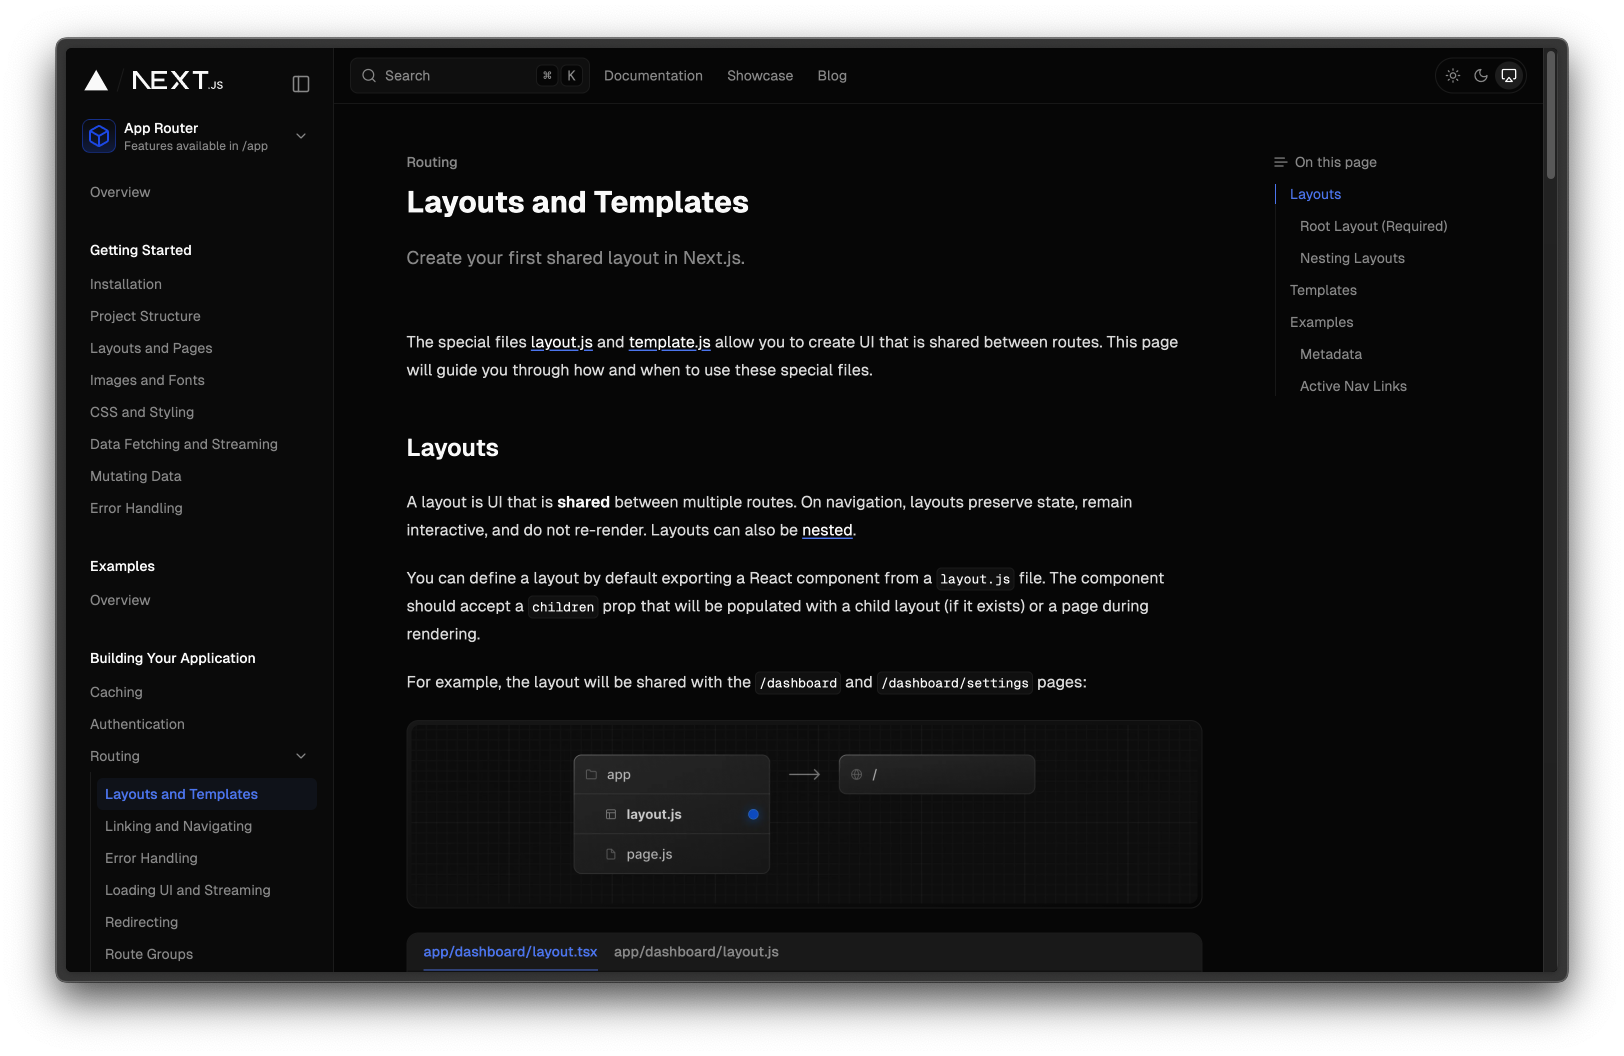Image resolution: width=1624 pixels, height=1056 pixels.
Task: Open Documentation in top navigation
Action: [653, 76]
